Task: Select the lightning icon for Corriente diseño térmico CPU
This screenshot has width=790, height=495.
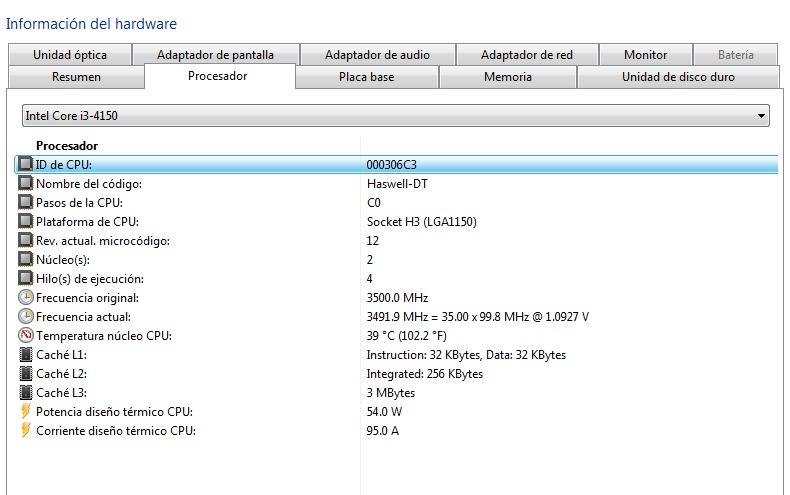Action: pyautogui.click(x=25, y=430)
